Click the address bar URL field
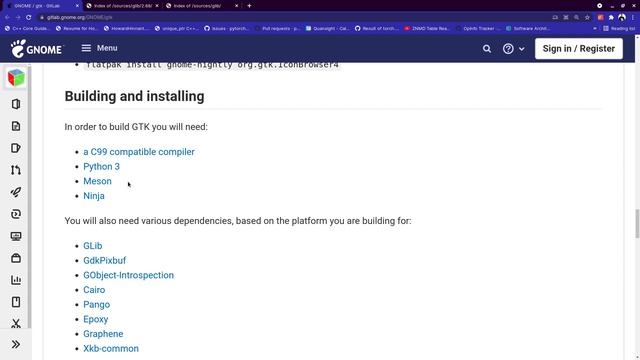The width and height of the screenshot is (640, 360). [294, 17]
